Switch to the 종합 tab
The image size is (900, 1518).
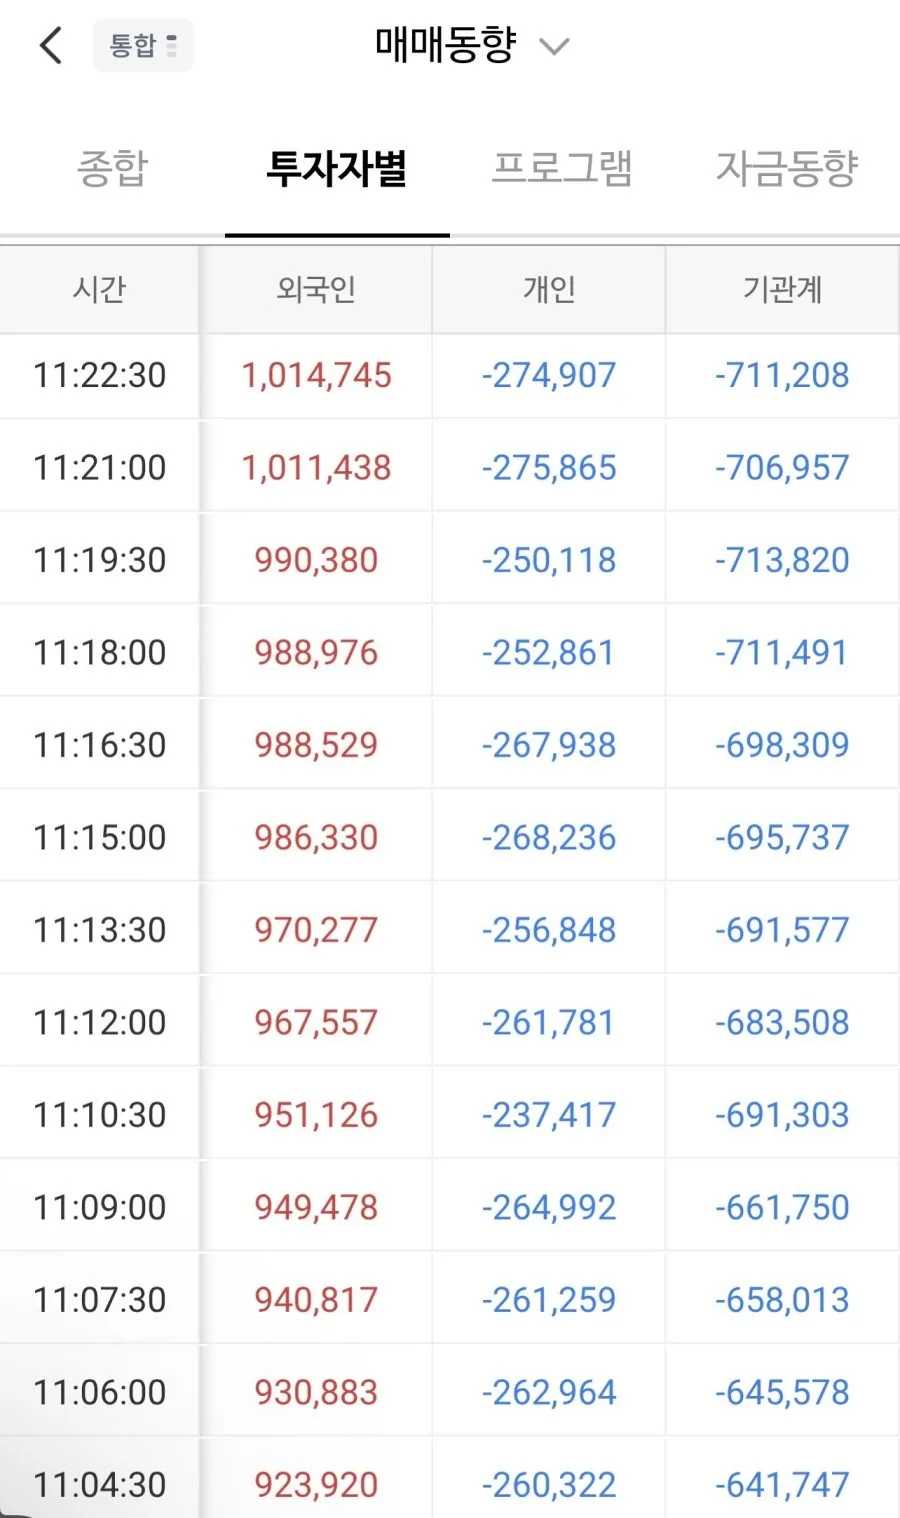(113, 168)
